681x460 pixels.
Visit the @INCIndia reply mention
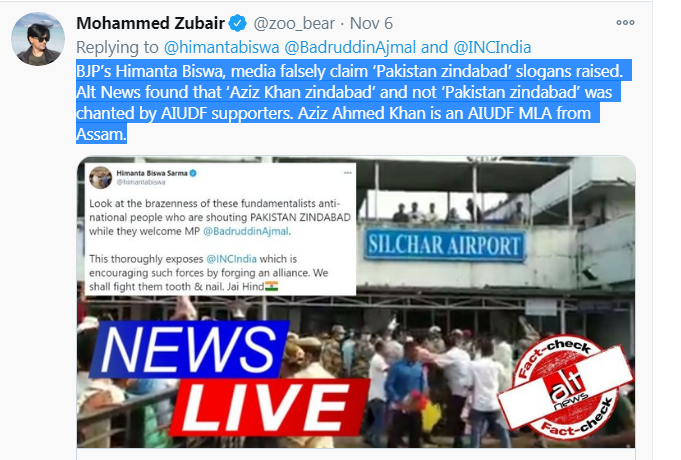tap(492, 47)
